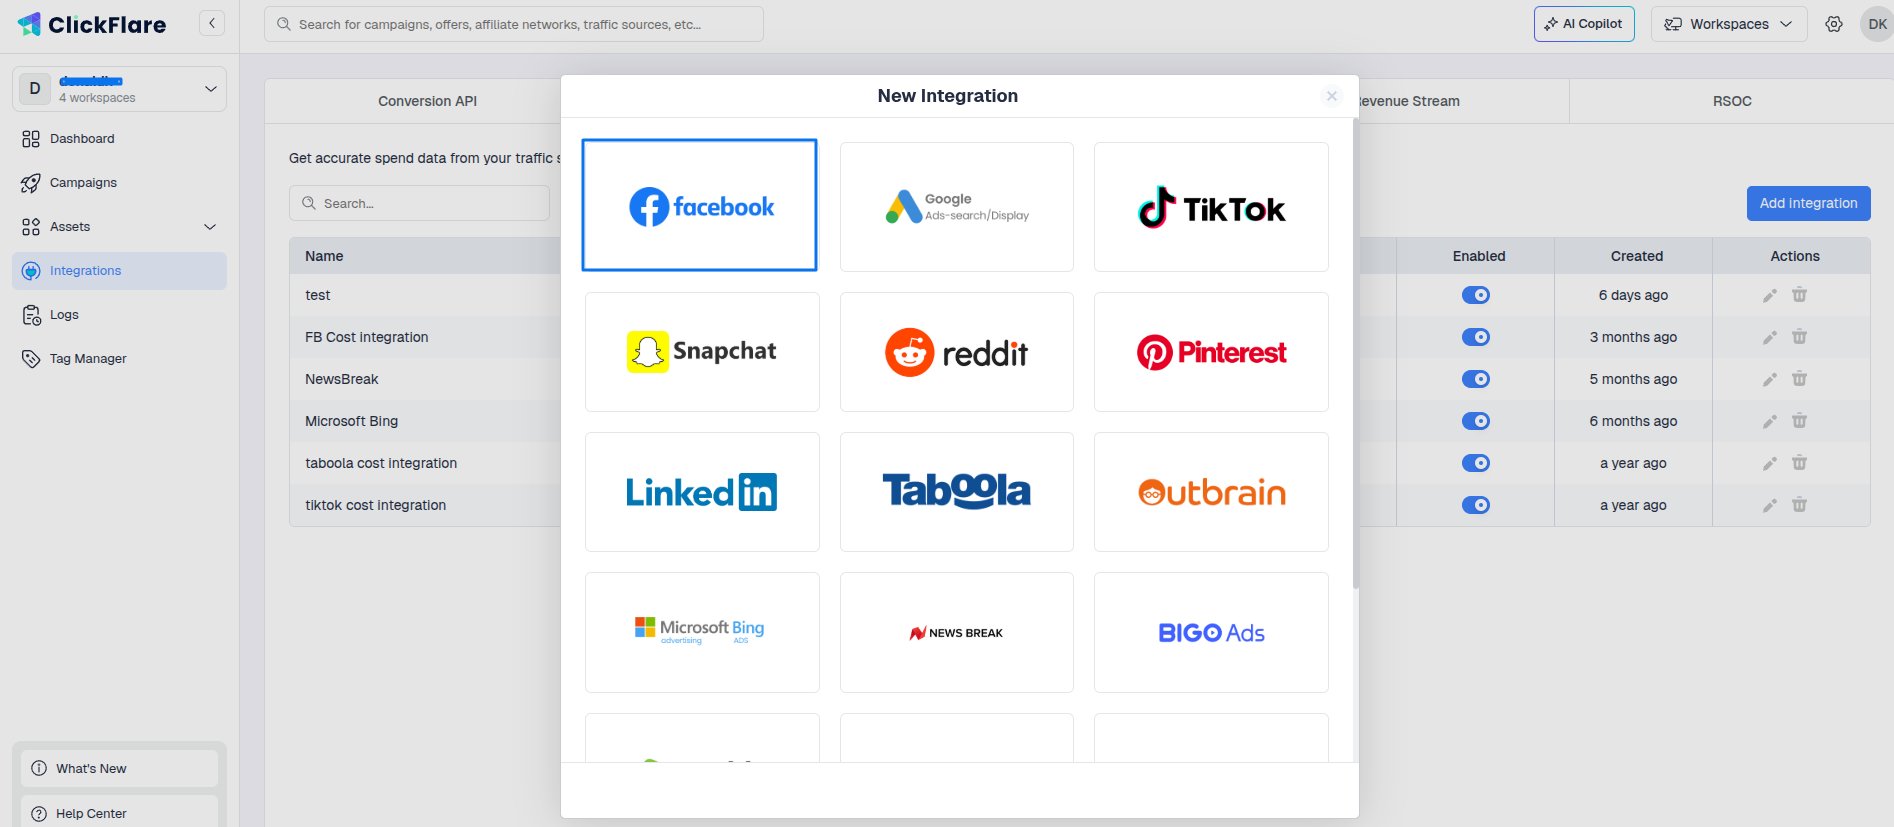Click the Add integration button

1808,203
